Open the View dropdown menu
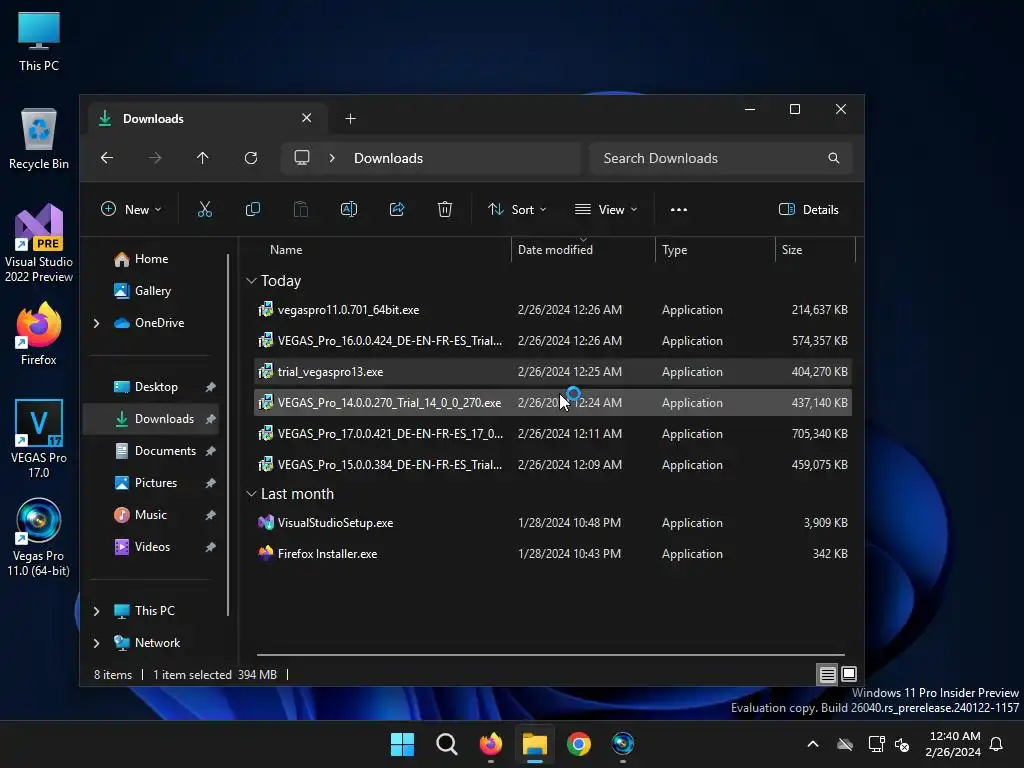This screenshot has height=768, width=1024. pos(605,210)
